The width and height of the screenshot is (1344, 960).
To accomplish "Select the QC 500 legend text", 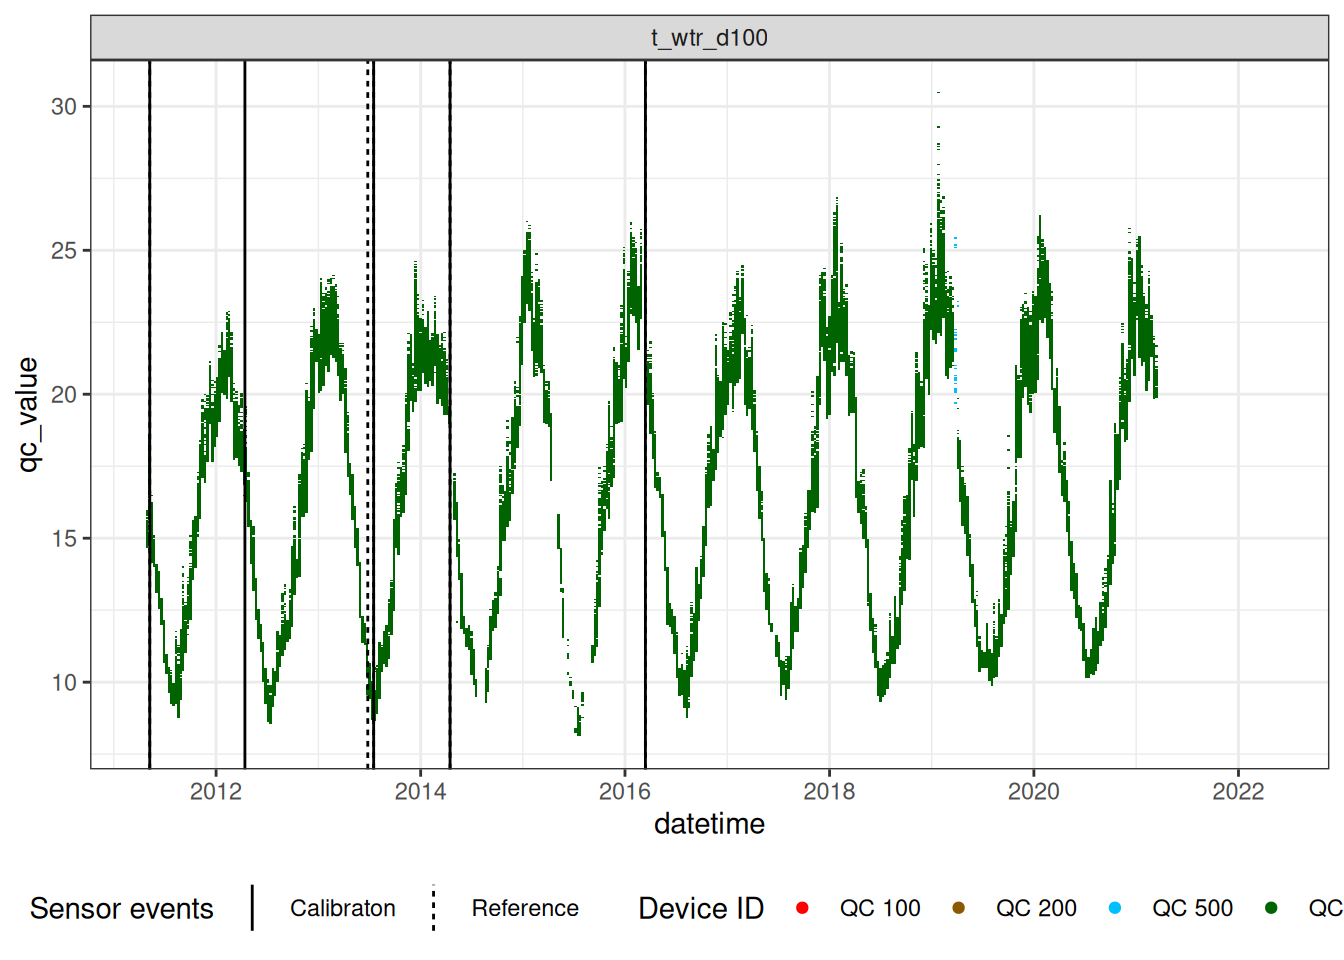I will click(x=1192, y=908).
